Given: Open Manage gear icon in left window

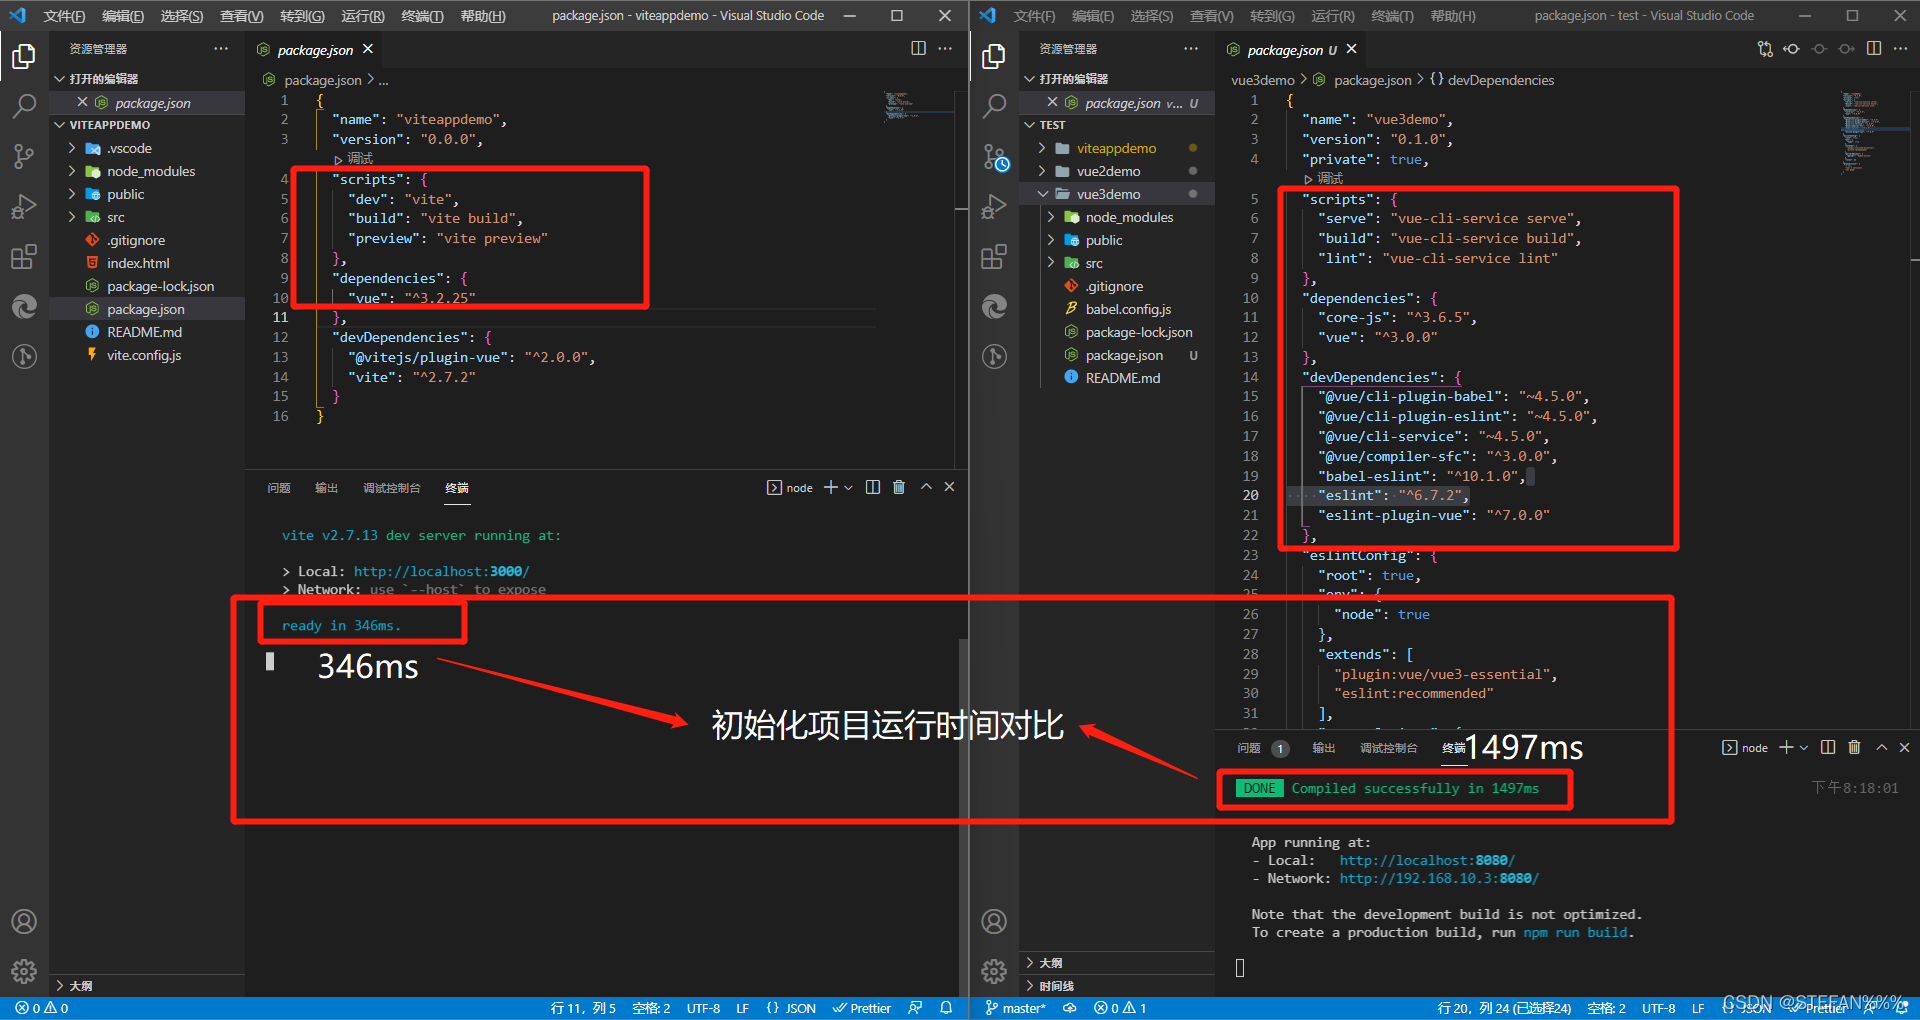Looking at the screenshot, I should point(24,971).
